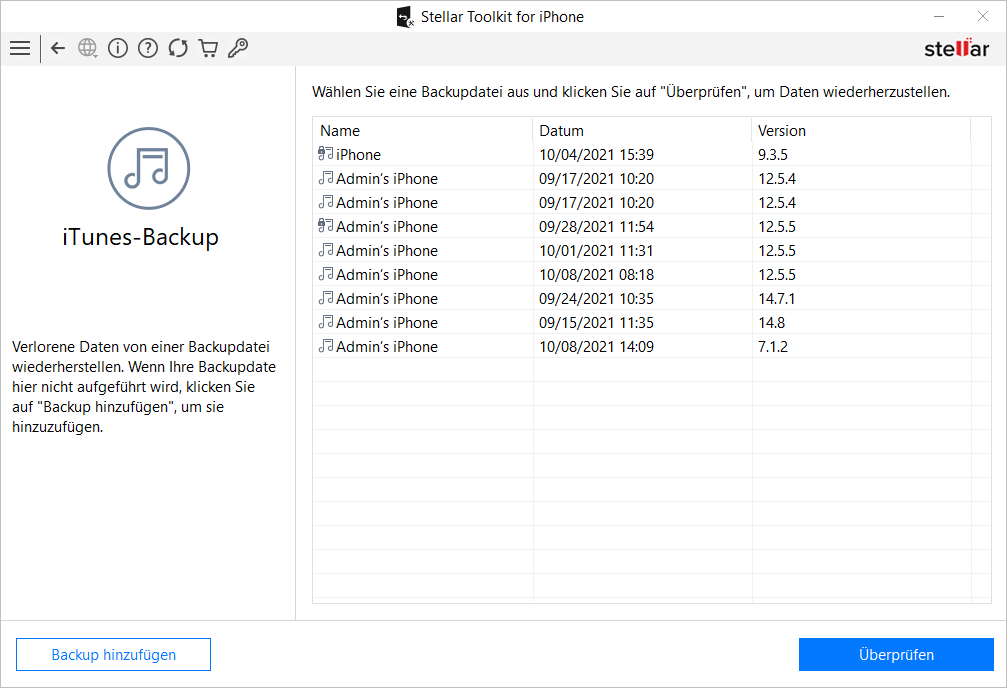Open help via question mark icon
The image size is (1007, 688).
tap(148, 48)
